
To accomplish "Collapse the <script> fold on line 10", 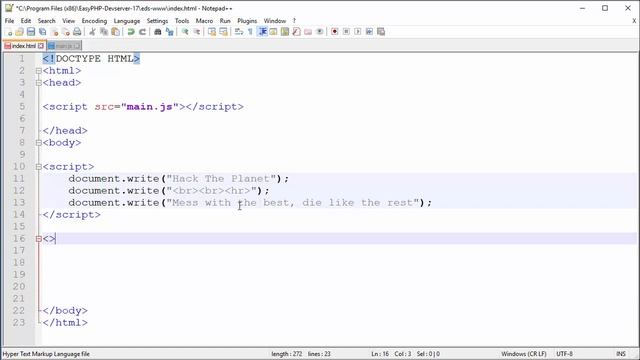I will 38,167.
